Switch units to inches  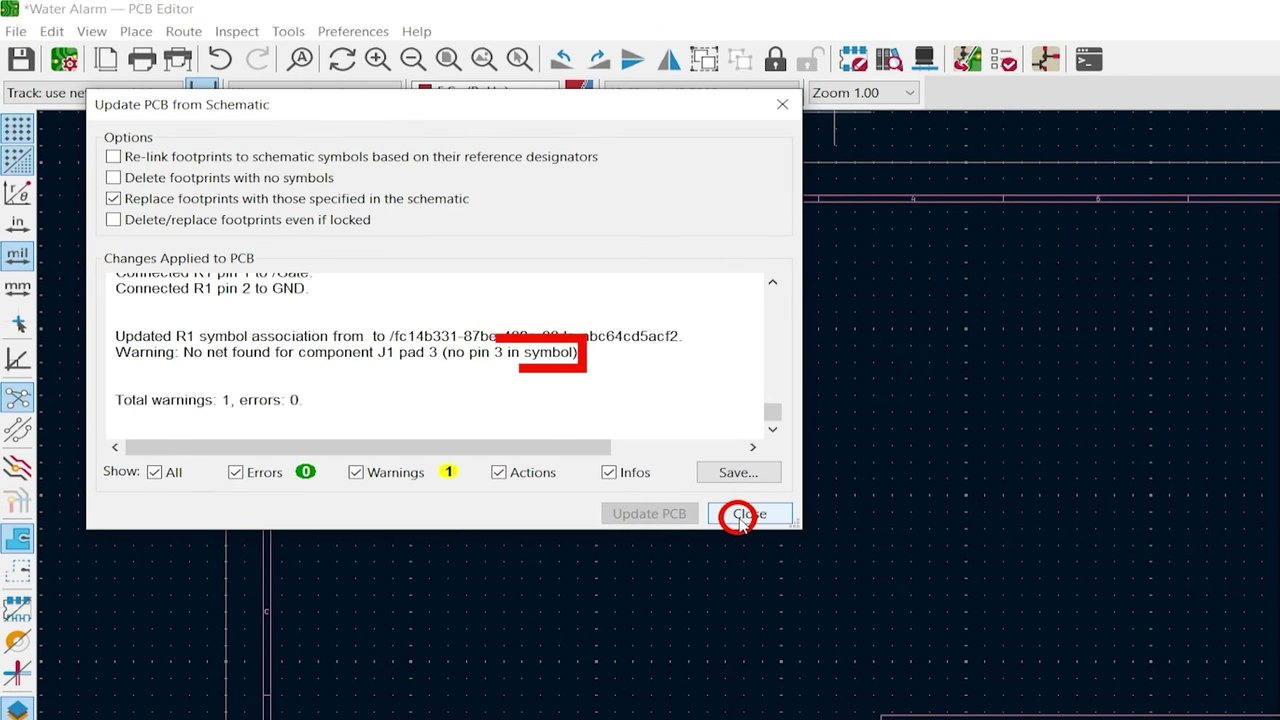click(x=18, y=223)
